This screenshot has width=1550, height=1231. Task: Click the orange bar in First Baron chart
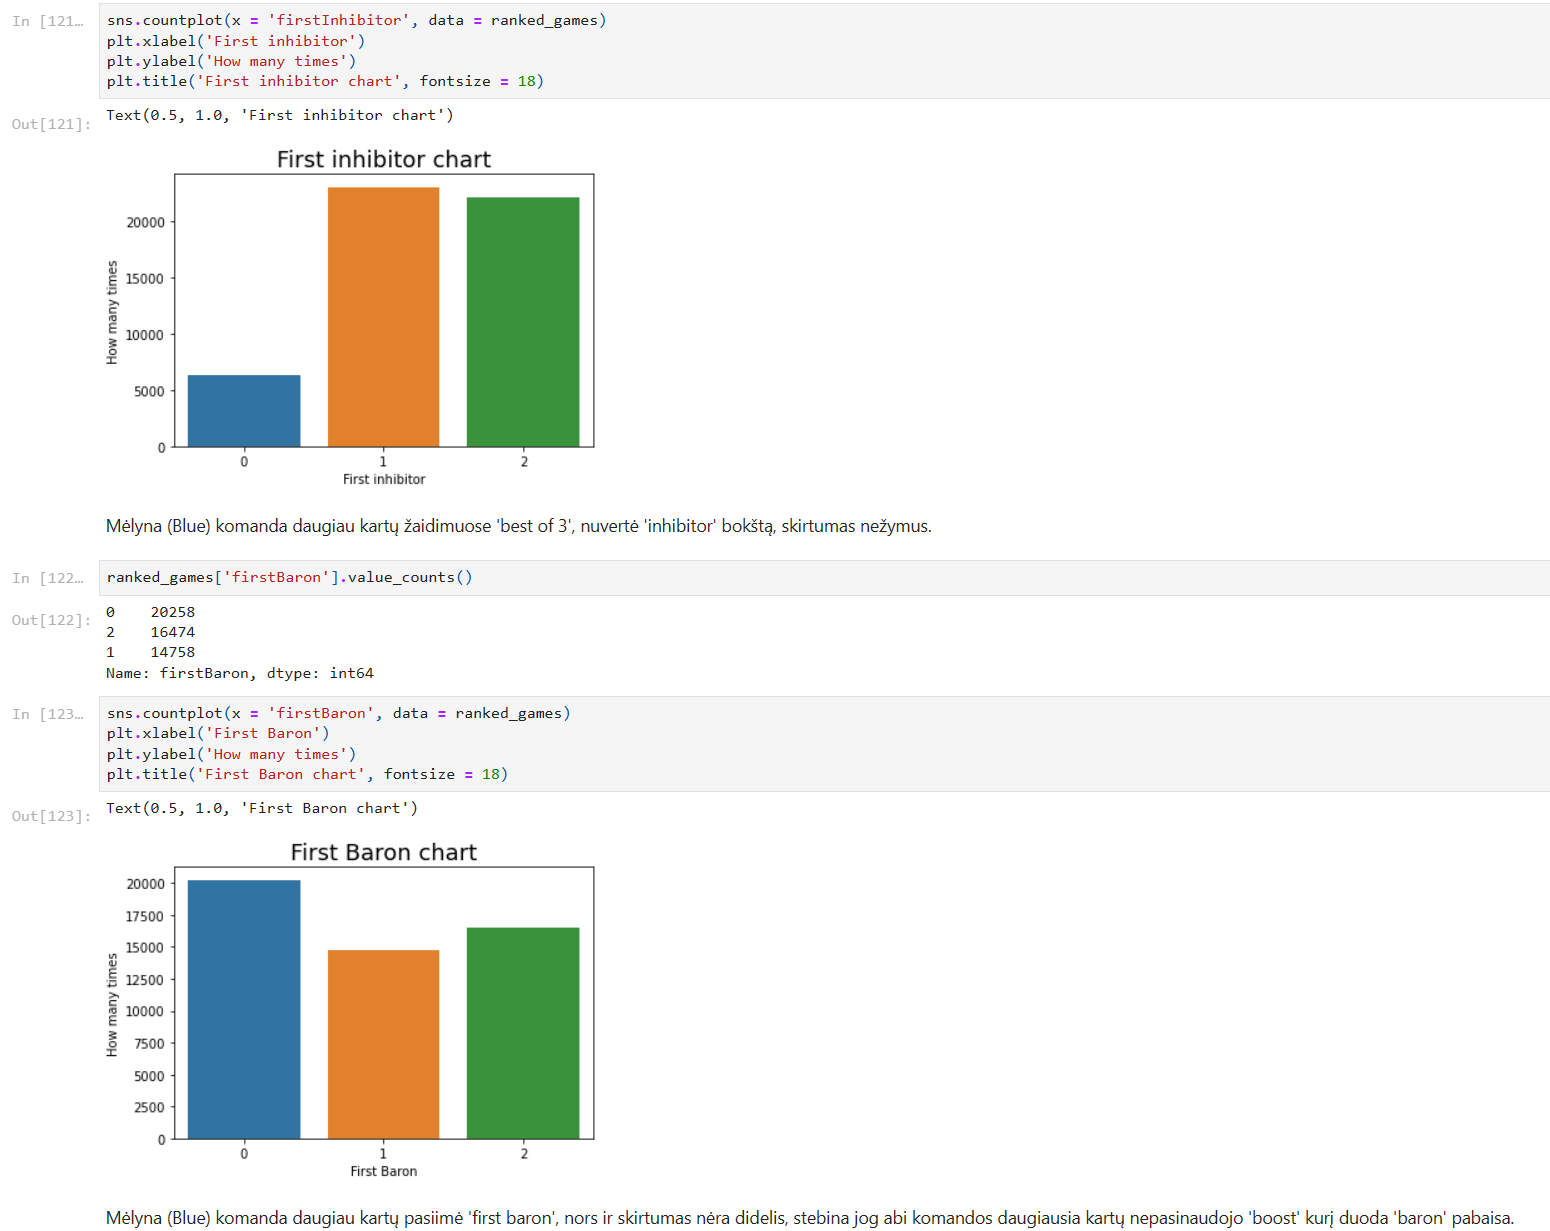tap(383, 1044)
